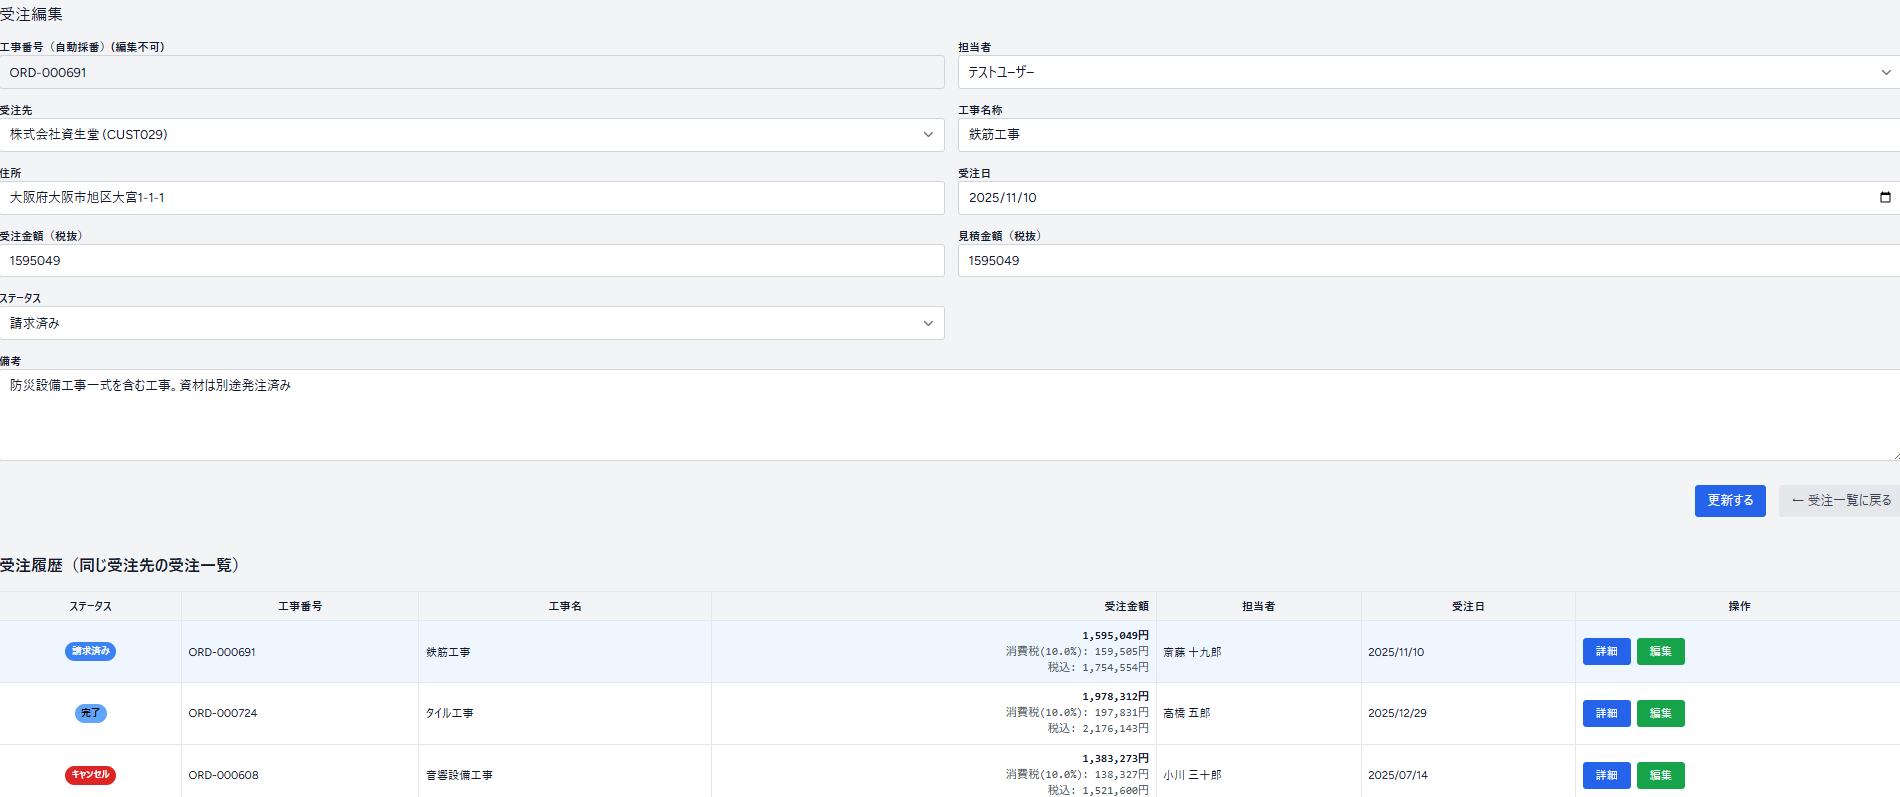
Task: Open the 受注先 dropdown 株式会社資生堂
Action: point(472,135)
